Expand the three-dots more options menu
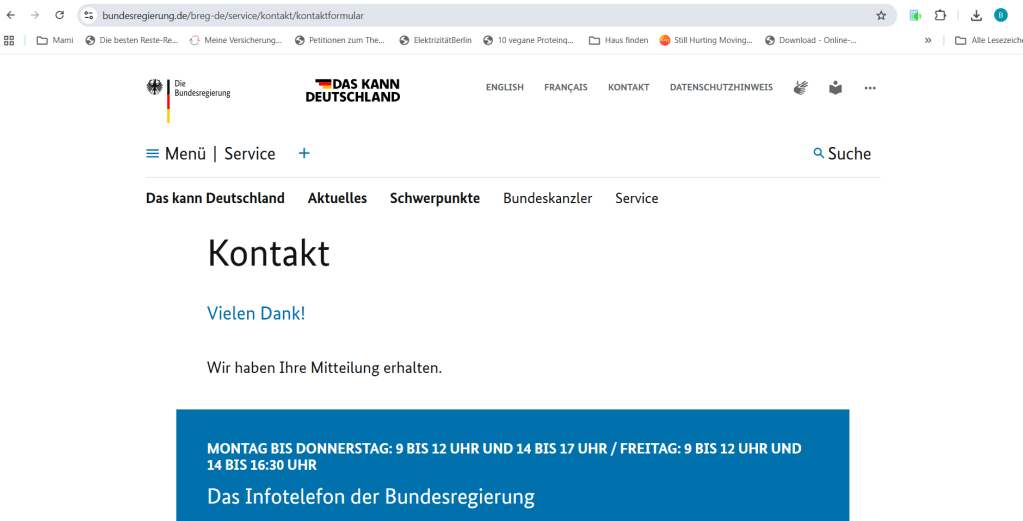The width and height of the screenshot is (1023, 521). (870, 88)
